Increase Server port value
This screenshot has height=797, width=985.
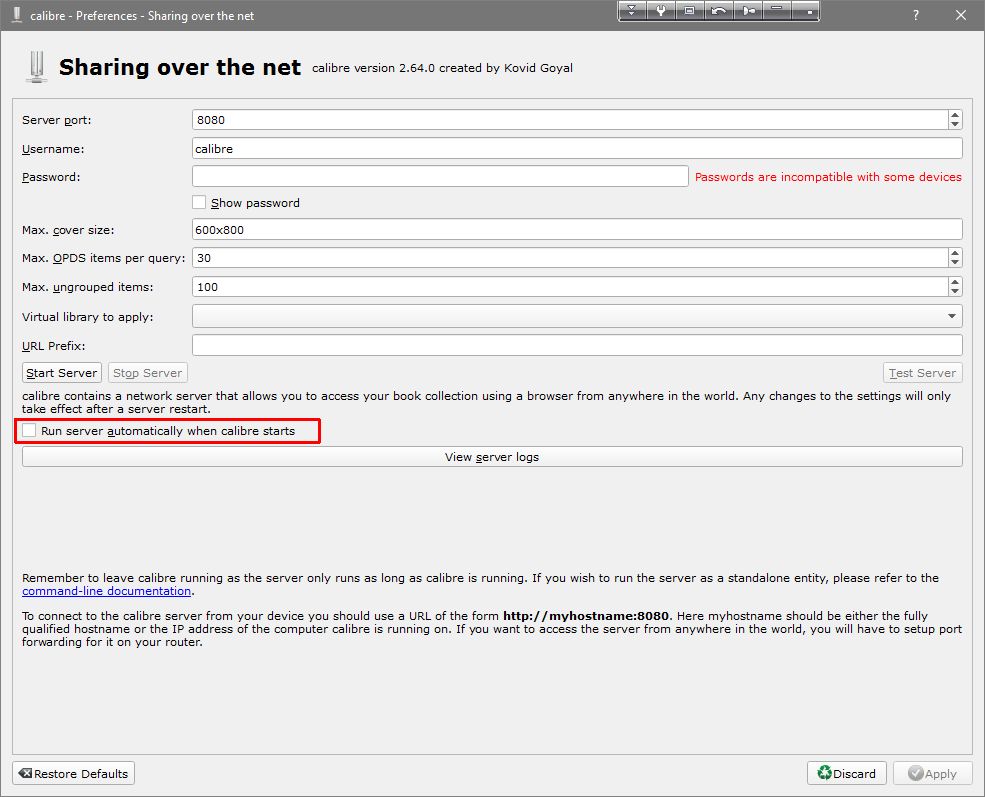click(955, 115)
